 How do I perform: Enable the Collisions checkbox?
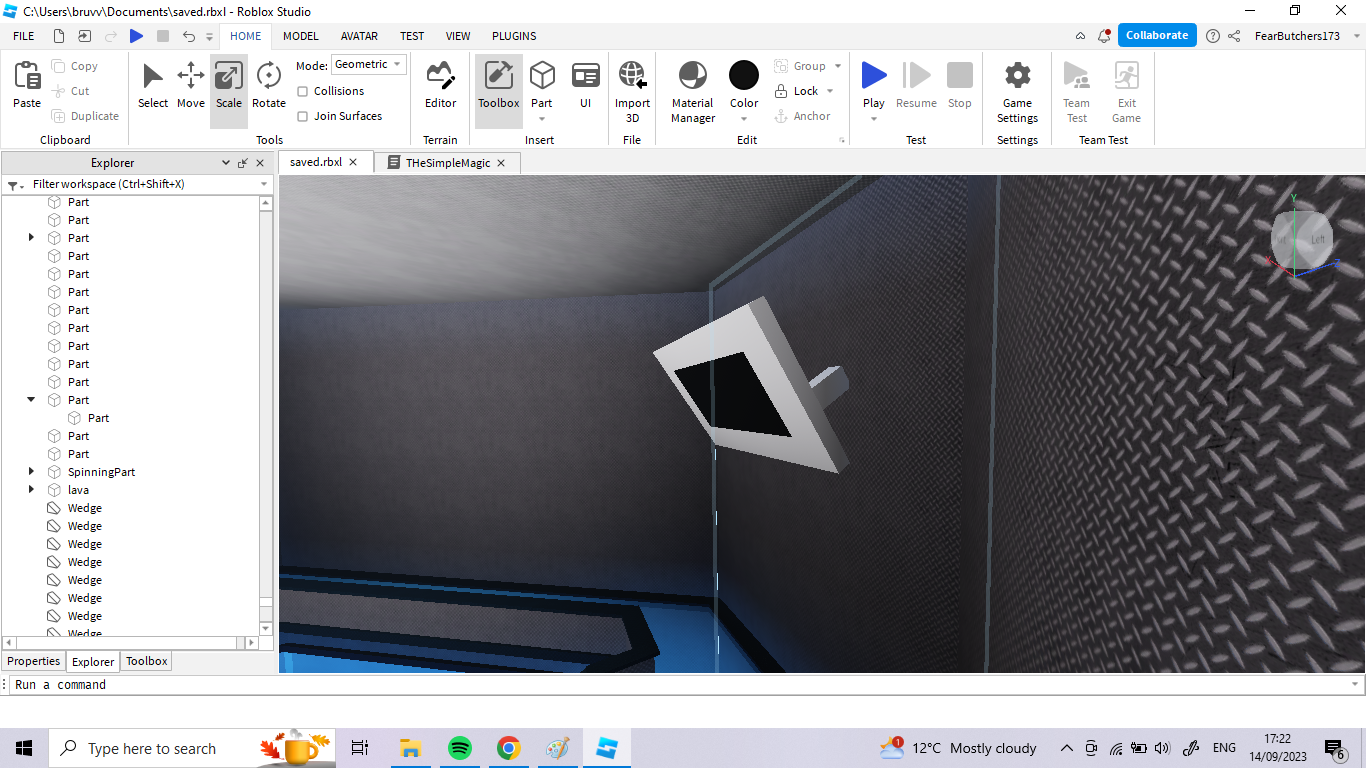pyautogui.click(x=303, y=91)
